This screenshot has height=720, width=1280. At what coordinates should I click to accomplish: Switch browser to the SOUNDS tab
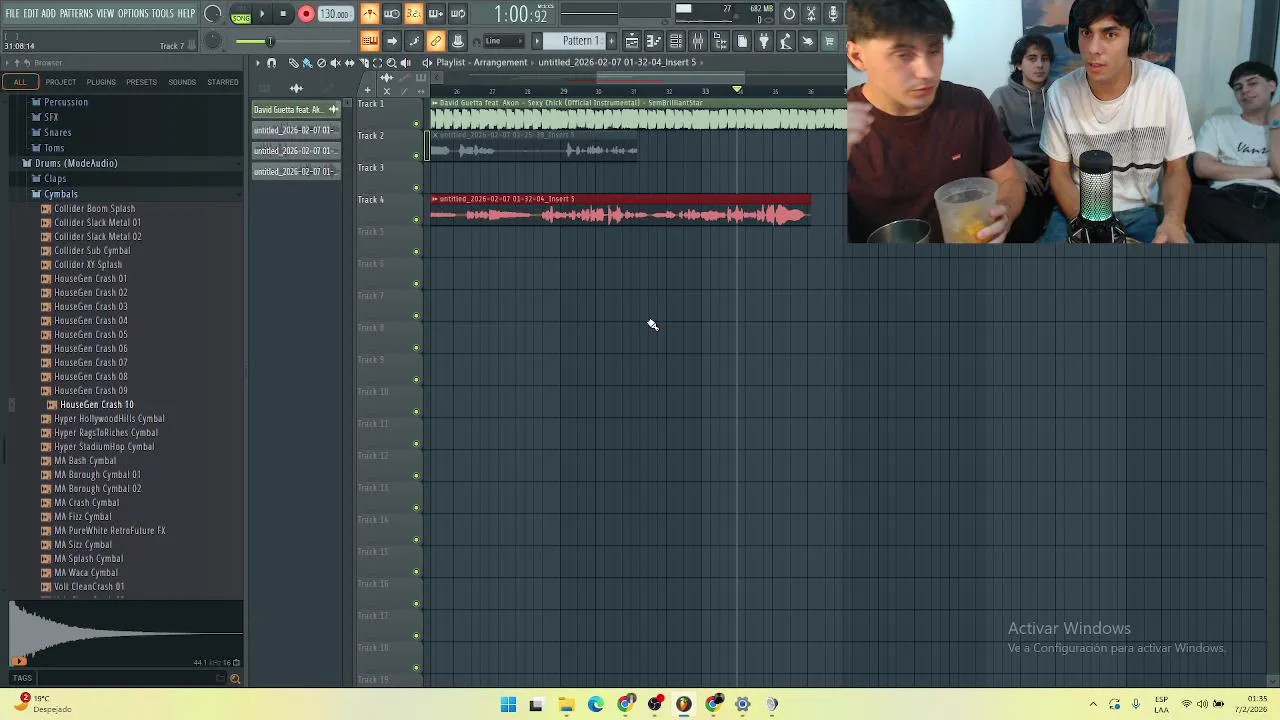tap(182, 82)
